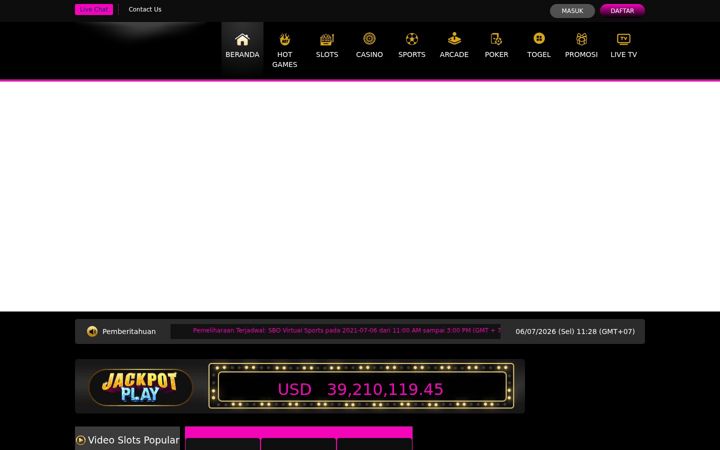This screenshot has height=450, width=720.
Task: Click the Pemberitahuan speaker icon
Action: click(92, 331)
